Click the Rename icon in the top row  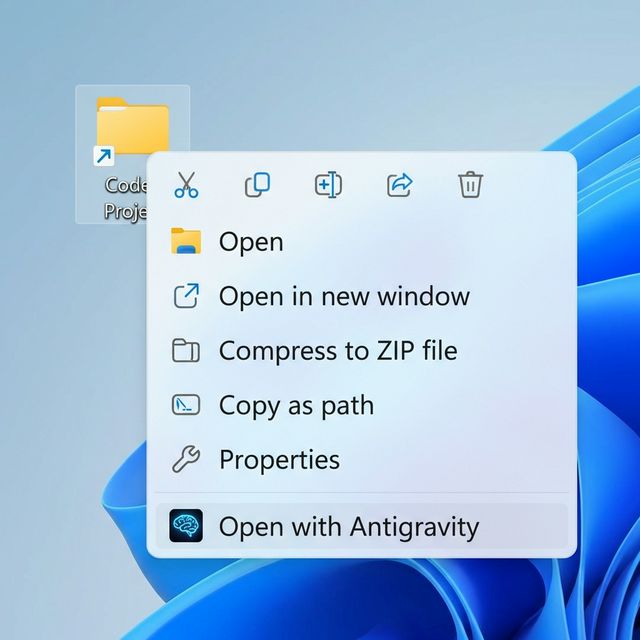pos(328,185)
